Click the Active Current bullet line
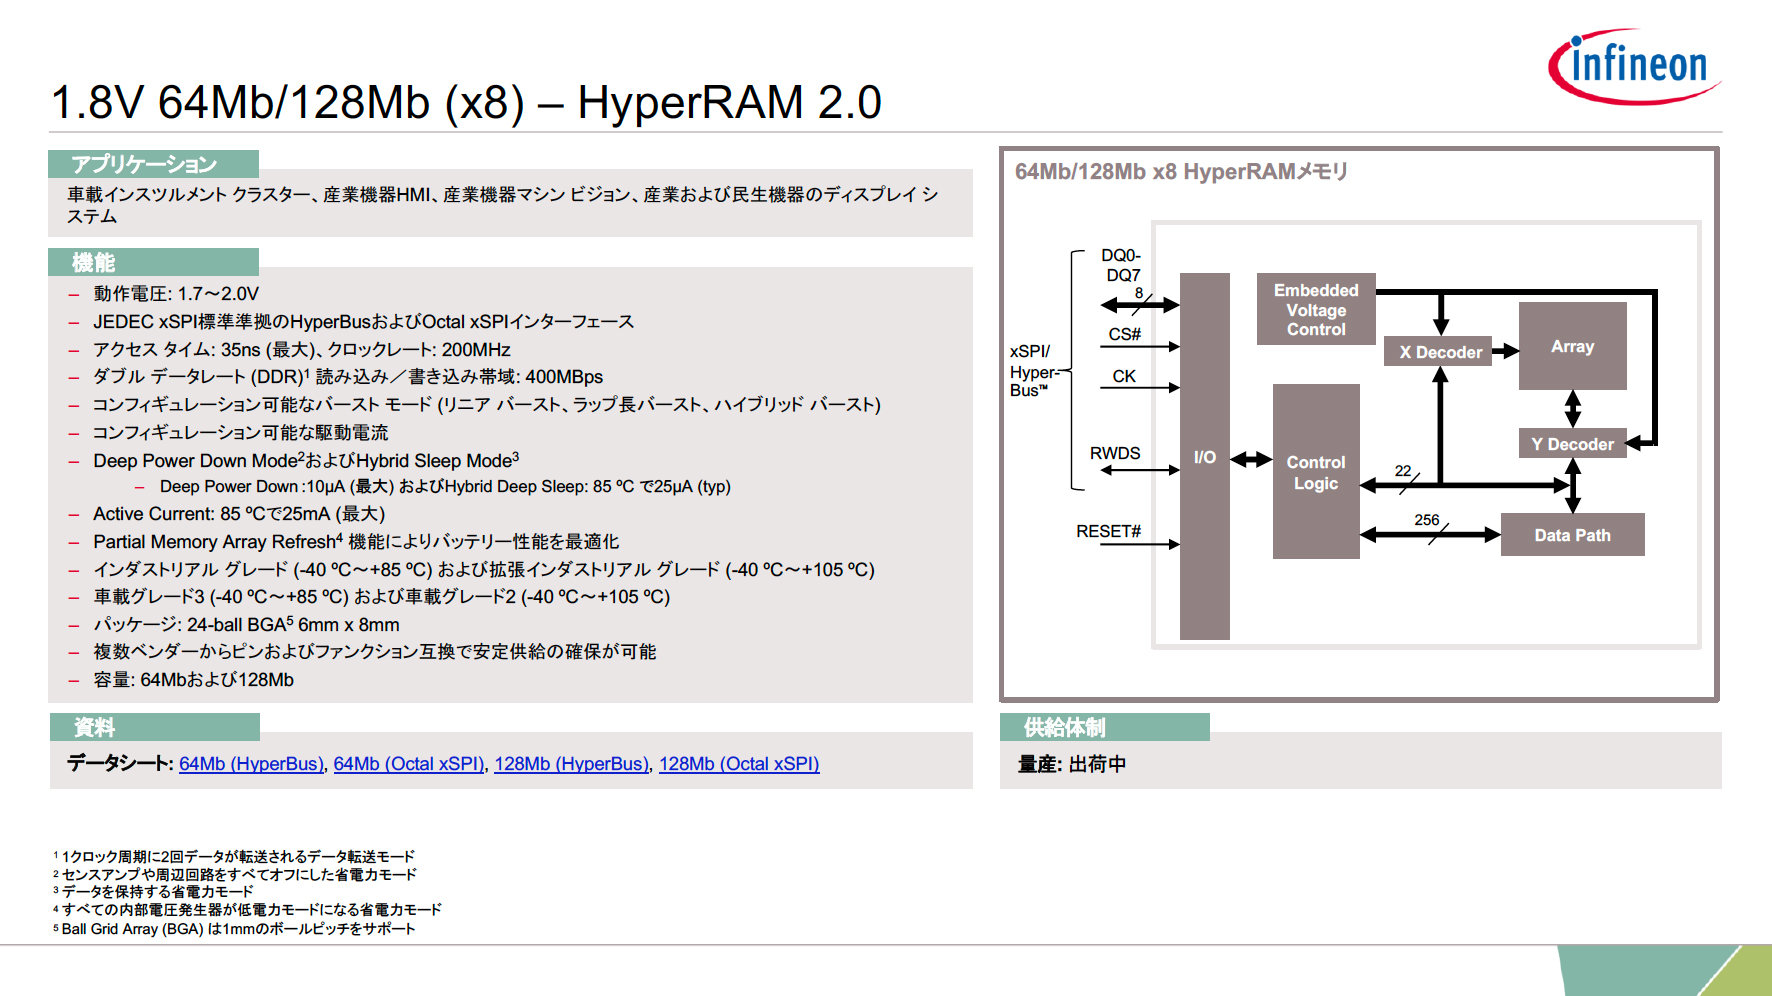1772x996 pixels. coord(239,514)
